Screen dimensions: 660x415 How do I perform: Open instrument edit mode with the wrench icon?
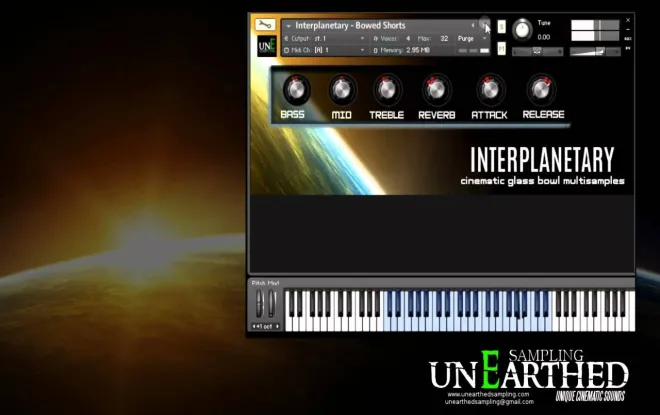pyautogui.click(x=265, y=24)
